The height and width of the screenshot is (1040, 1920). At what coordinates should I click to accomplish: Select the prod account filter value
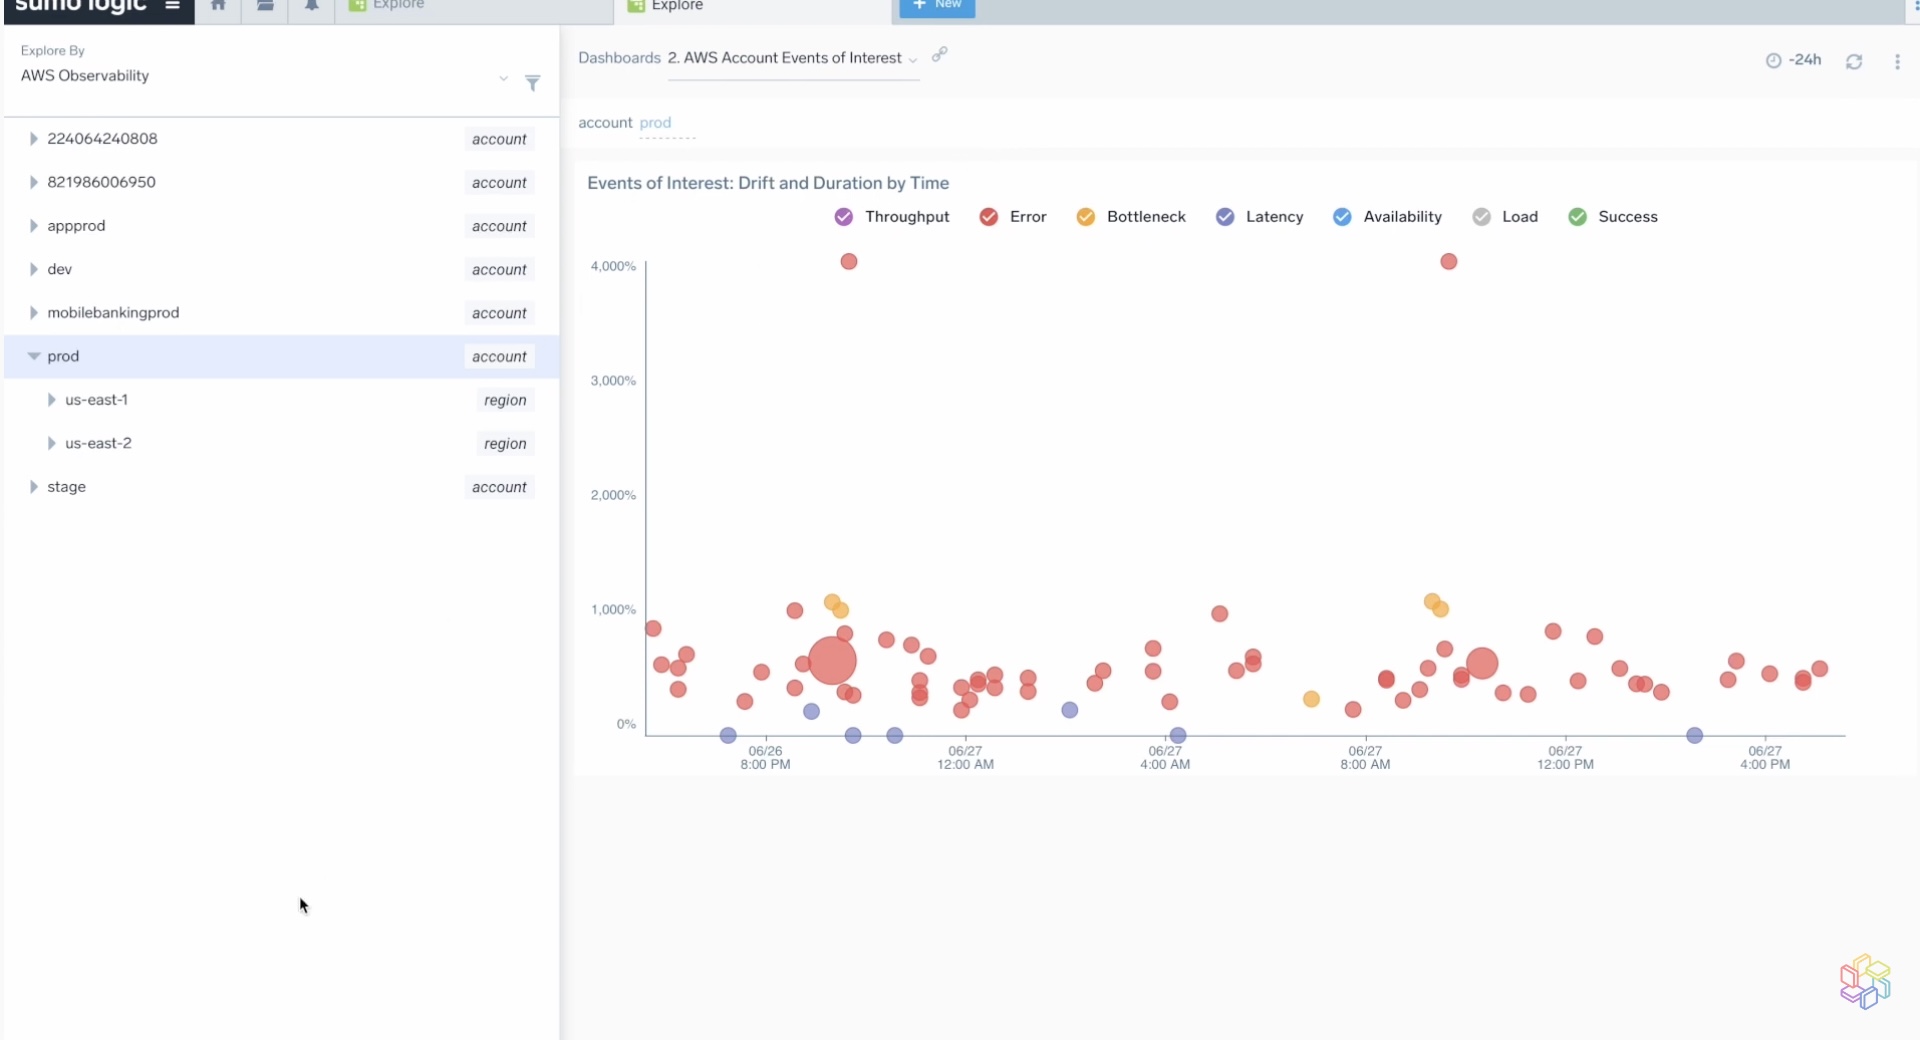point(655,122)
